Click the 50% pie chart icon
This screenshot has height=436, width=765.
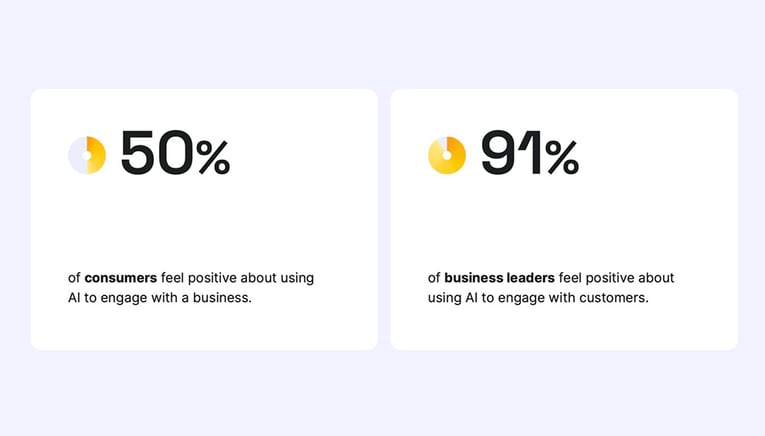pyautogui.click(x=87, y=155)
